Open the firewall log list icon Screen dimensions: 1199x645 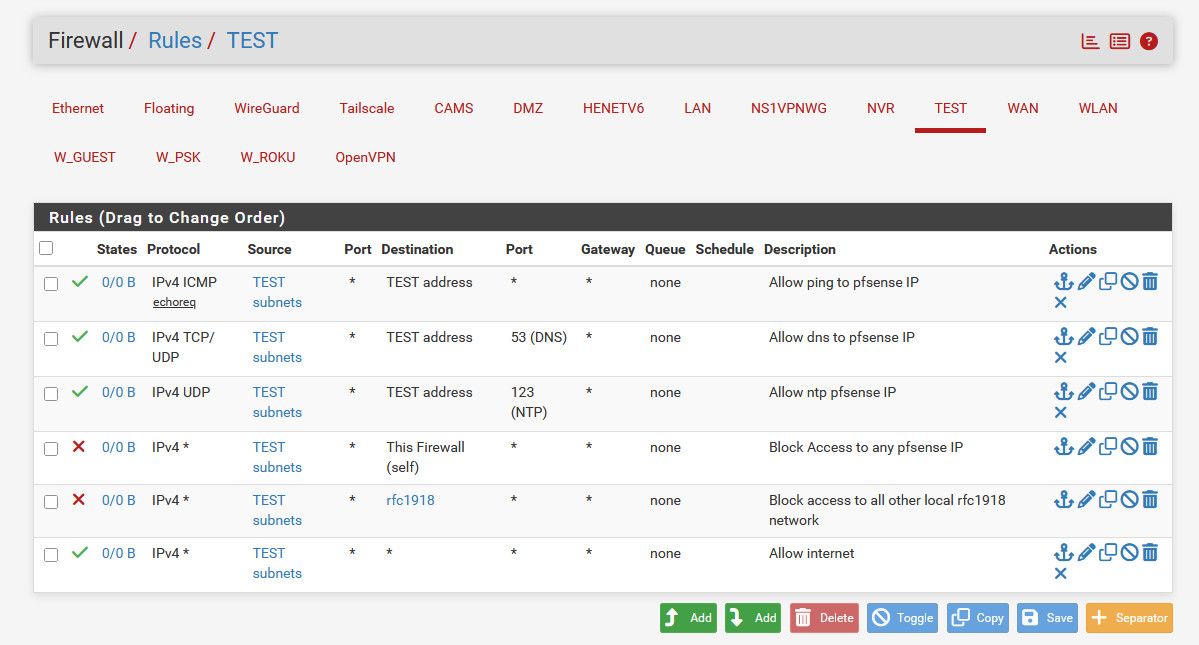[1120, 41]
